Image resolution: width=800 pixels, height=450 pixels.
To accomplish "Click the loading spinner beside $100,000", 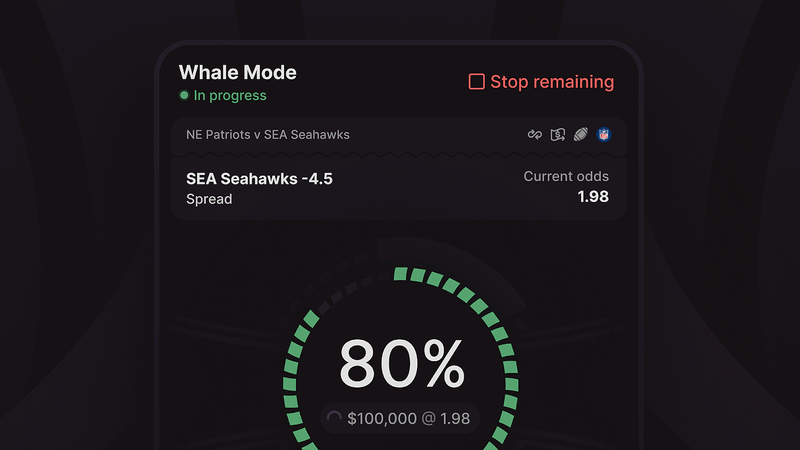I will (334, 419).
